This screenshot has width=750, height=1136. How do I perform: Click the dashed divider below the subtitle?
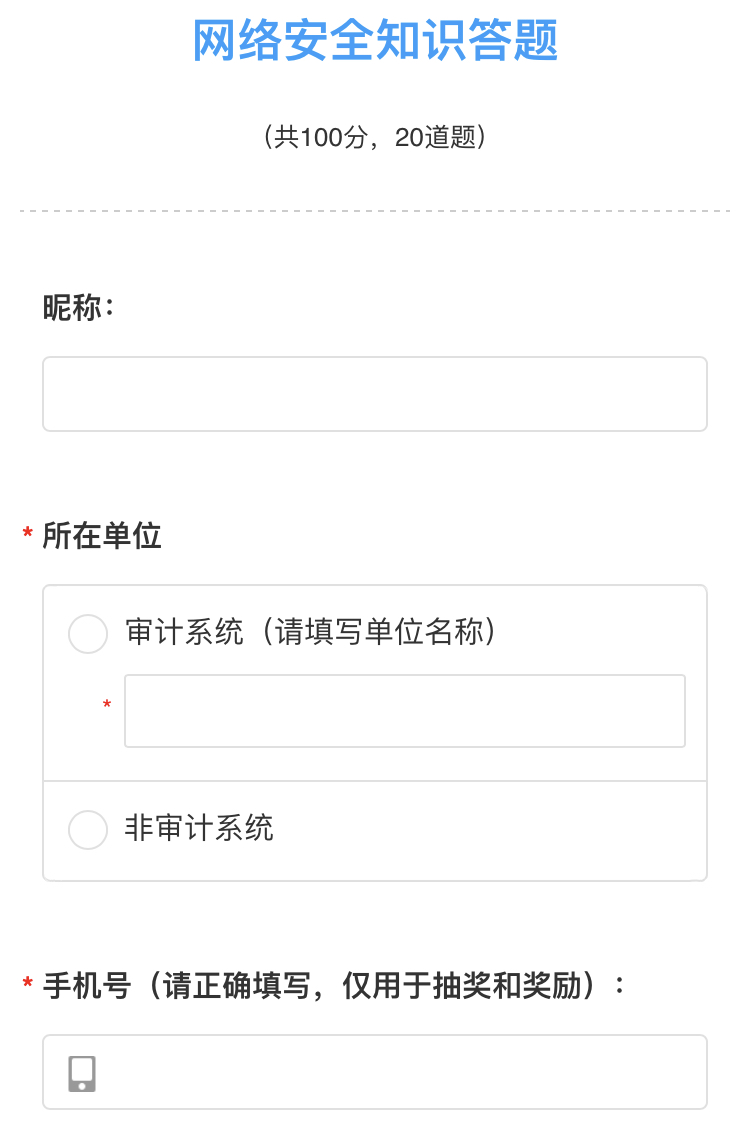point(375,211)
